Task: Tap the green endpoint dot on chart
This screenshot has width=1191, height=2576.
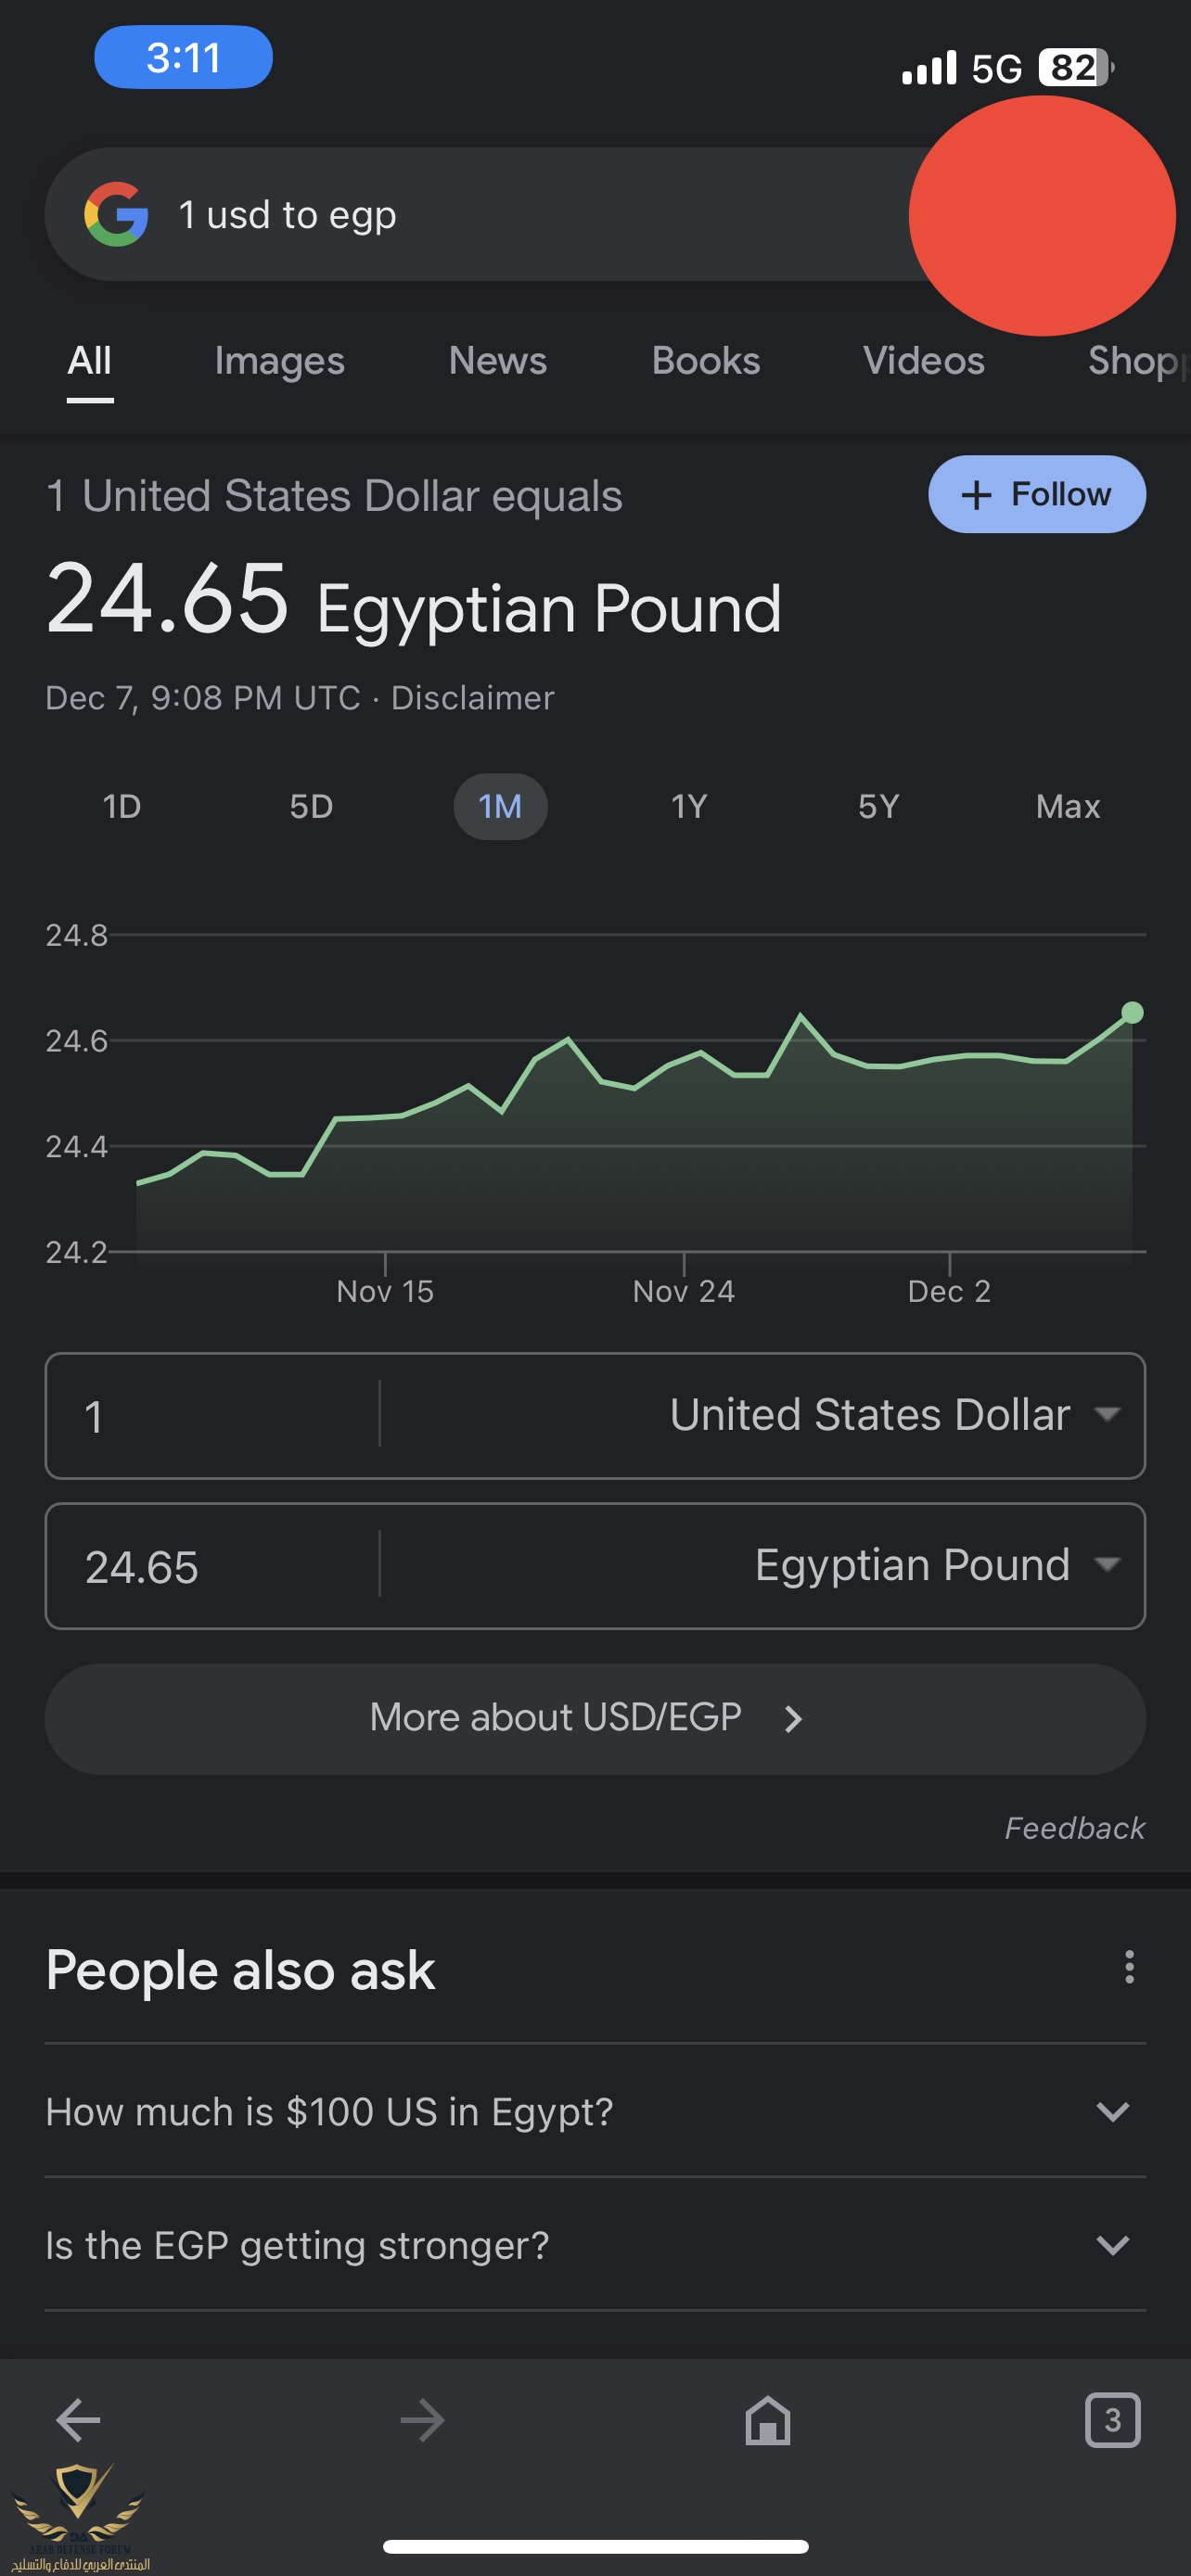Action: point(1132,1013)
